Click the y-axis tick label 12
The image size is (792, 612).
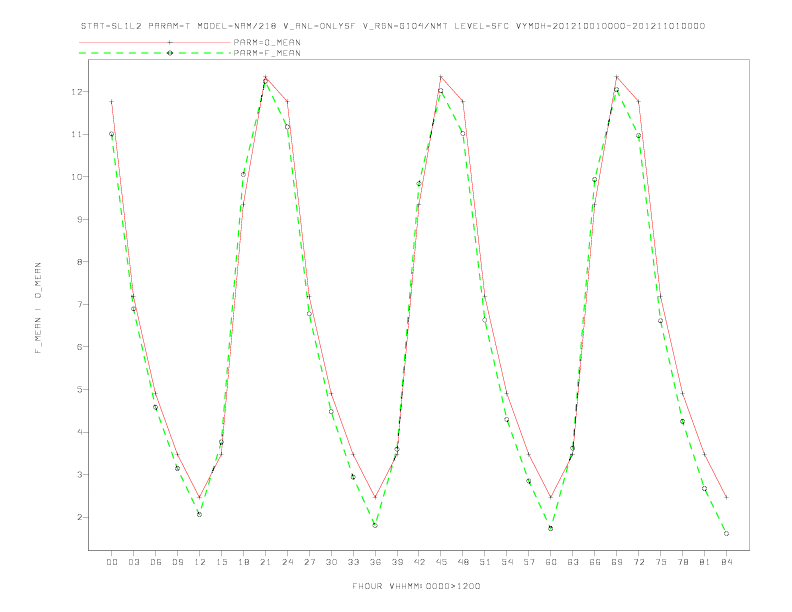77,92
